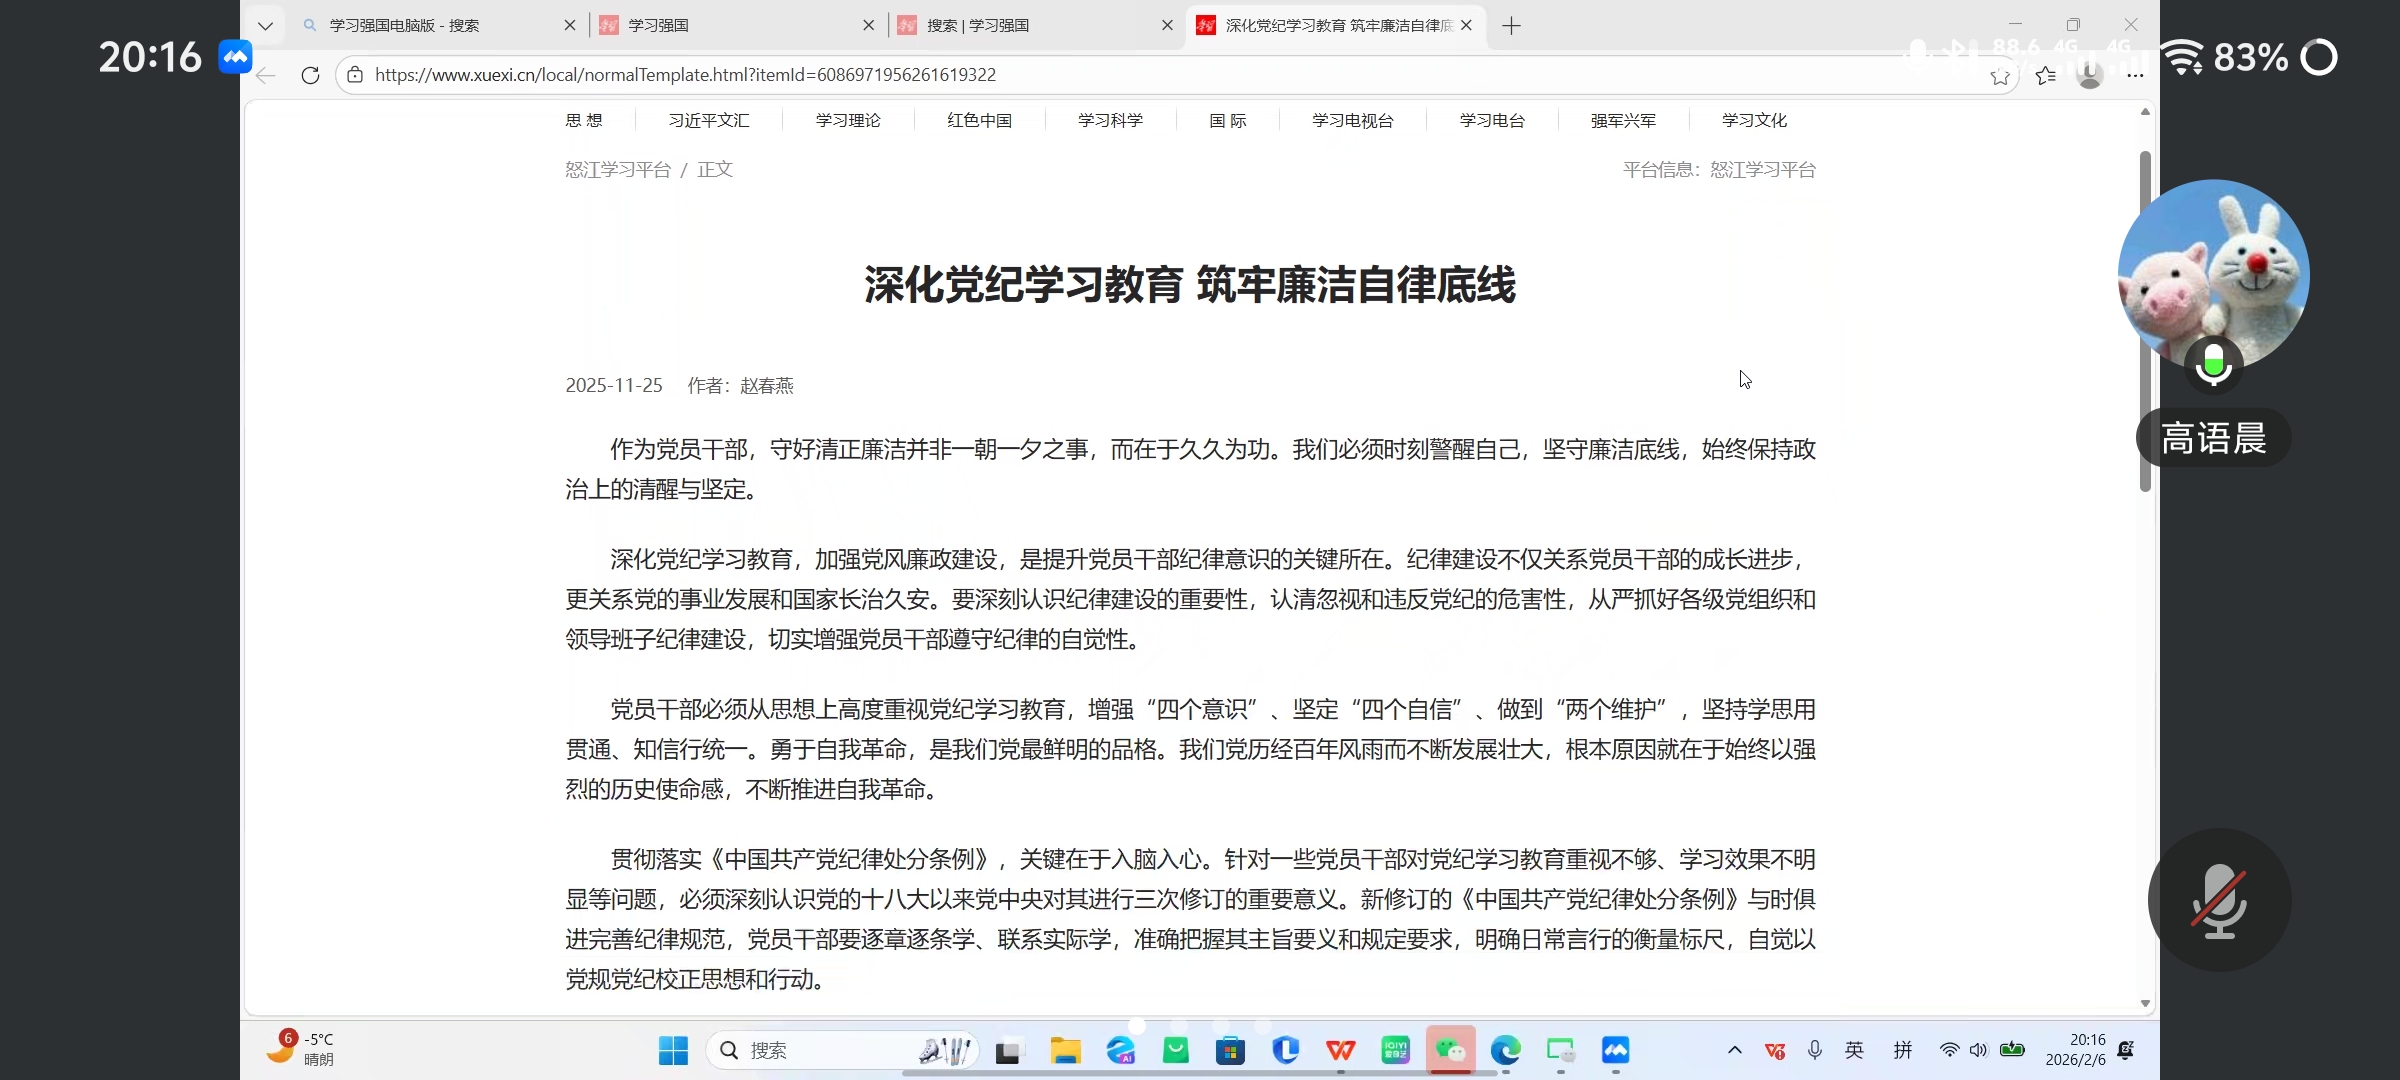Expand hidden system tray icons chevron
The height and width of the screenshot is (1080, 2400).
1734,1050
